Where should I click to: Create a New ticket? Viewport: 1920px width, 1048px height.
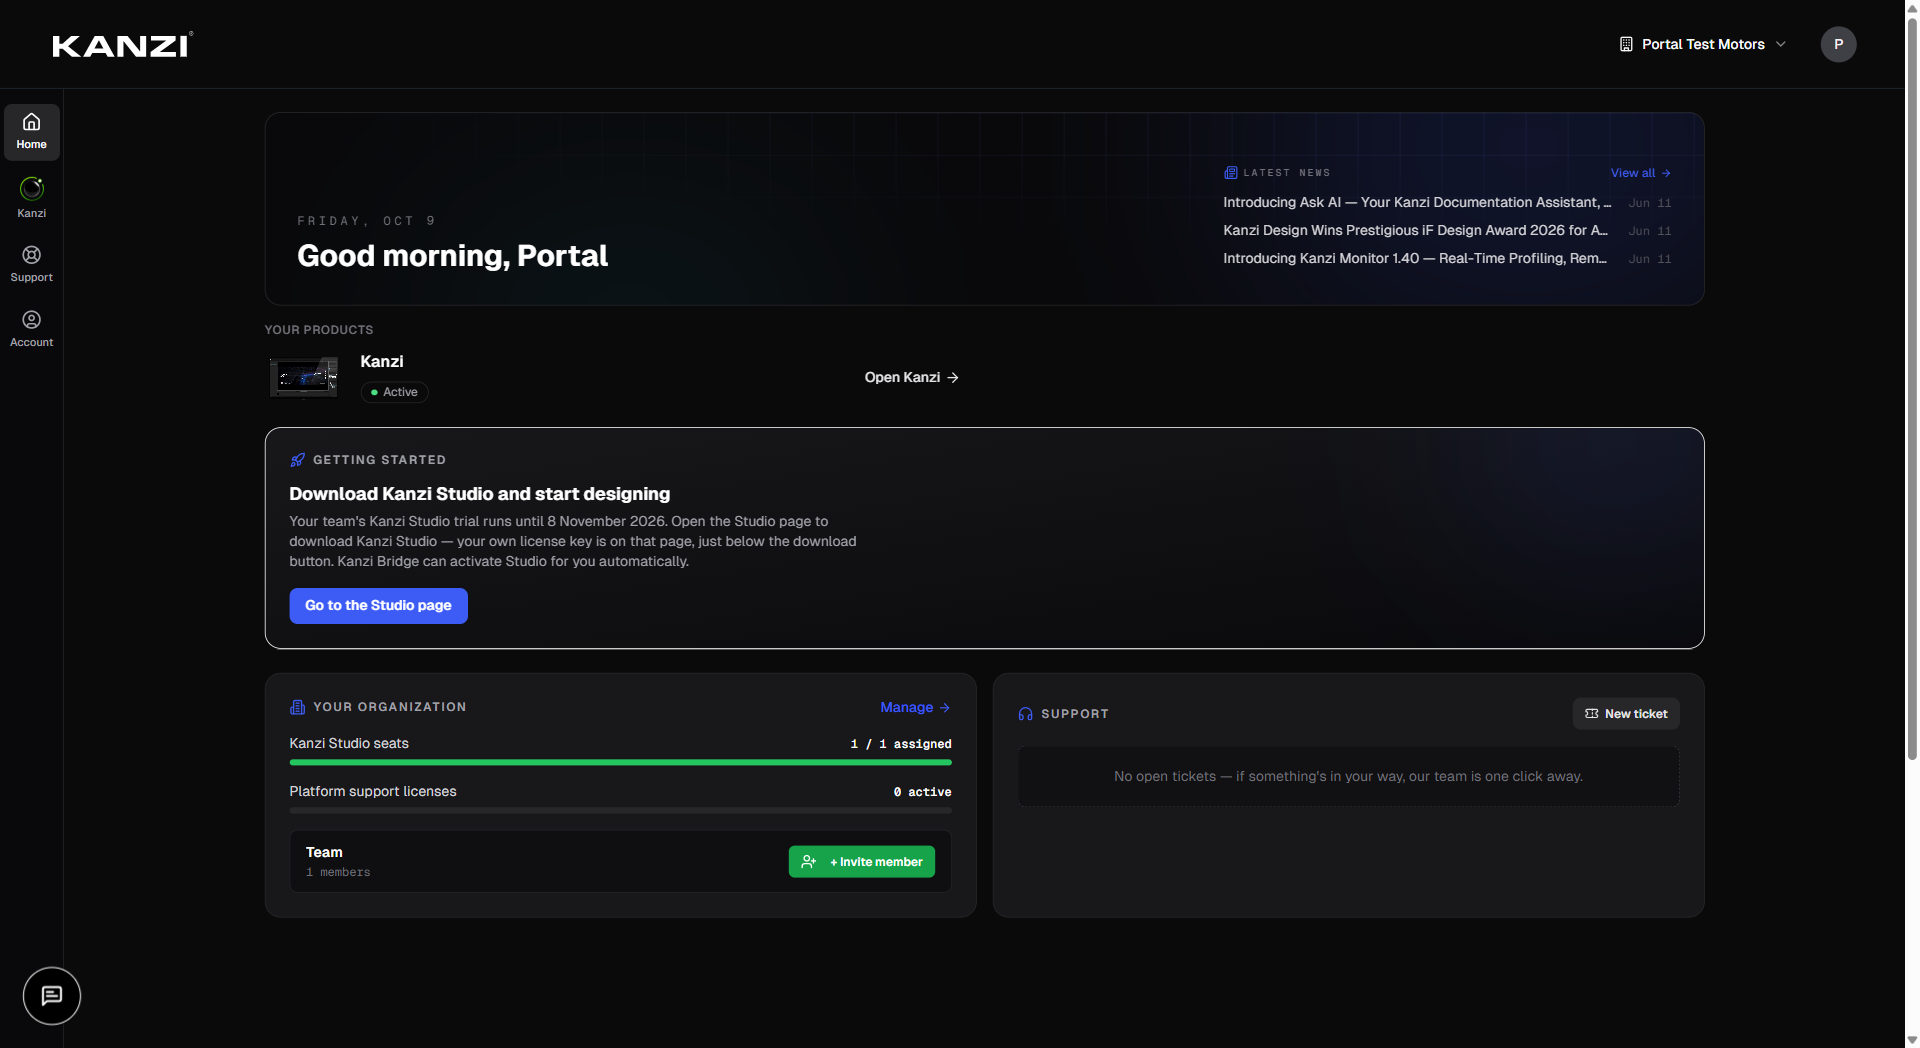coord(1626,714)
